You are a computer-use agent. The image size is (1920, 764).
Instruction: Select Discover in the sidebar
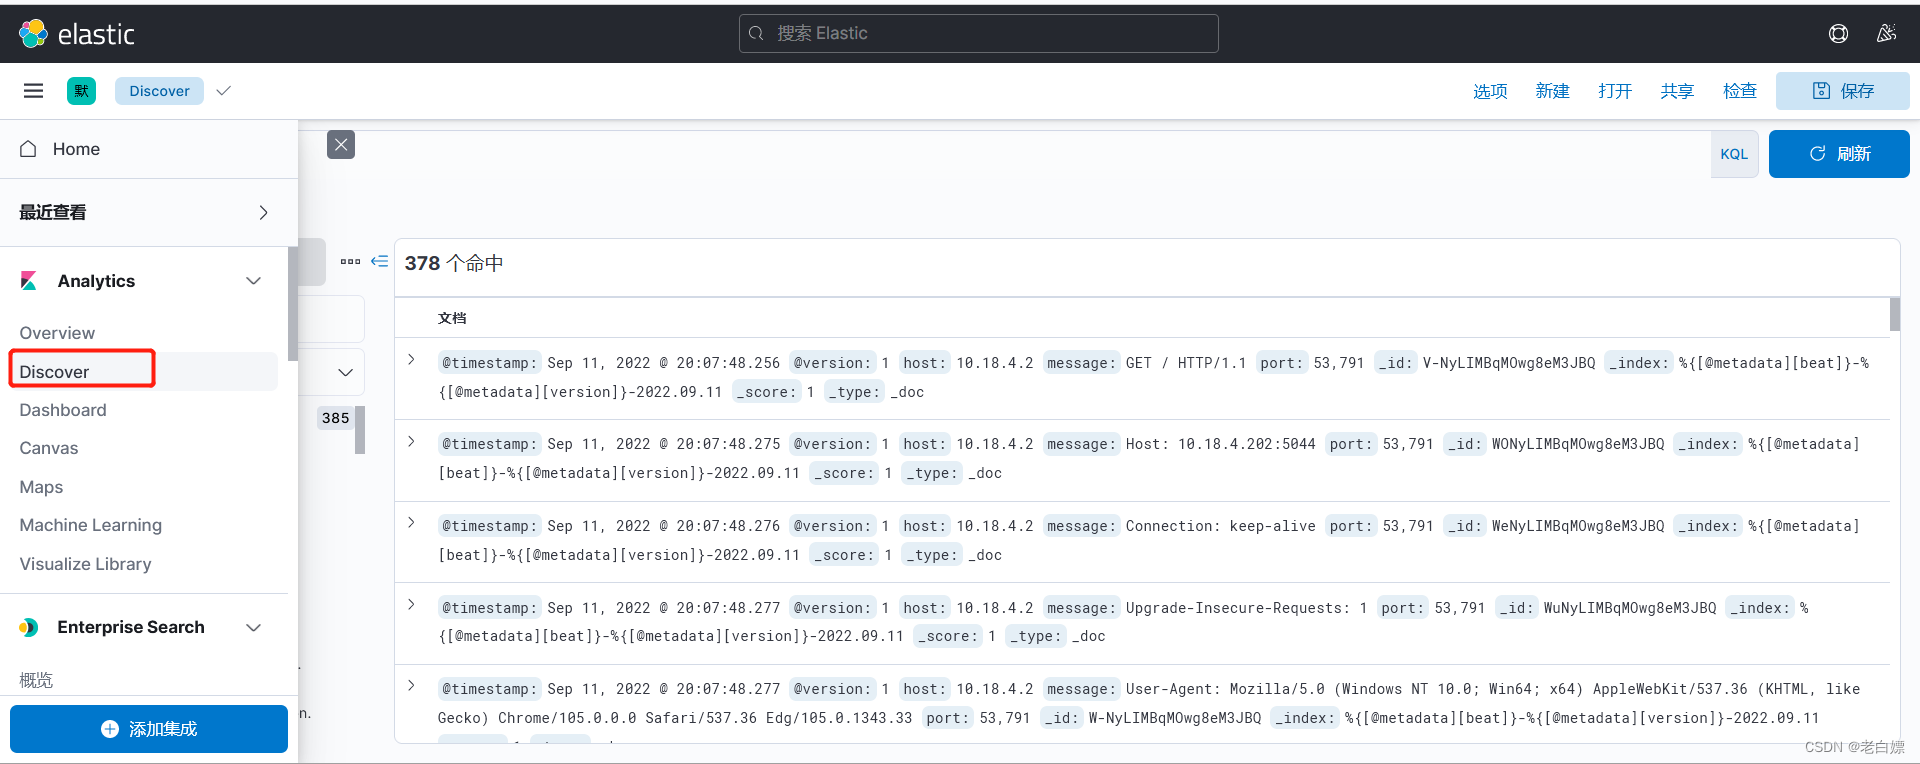(54, 372)
